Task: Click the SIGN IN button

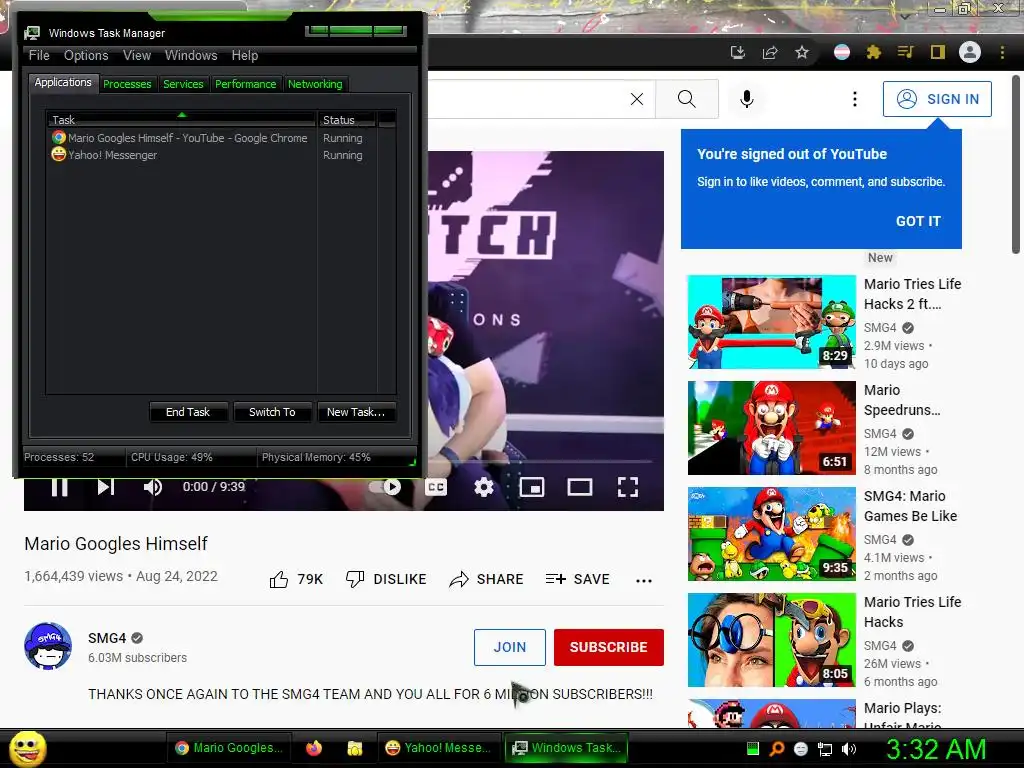Action: [937, 99]
